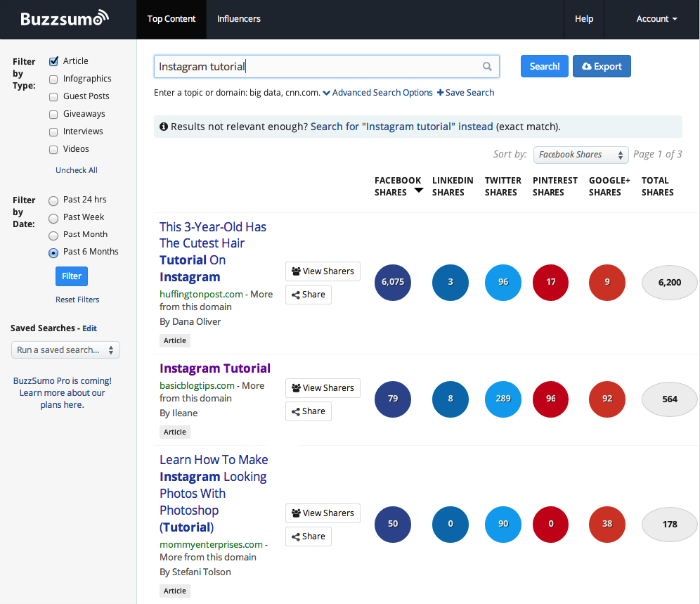Uncheck the Article type filter
Screen dimensions: 700x604
coord(54,61)
